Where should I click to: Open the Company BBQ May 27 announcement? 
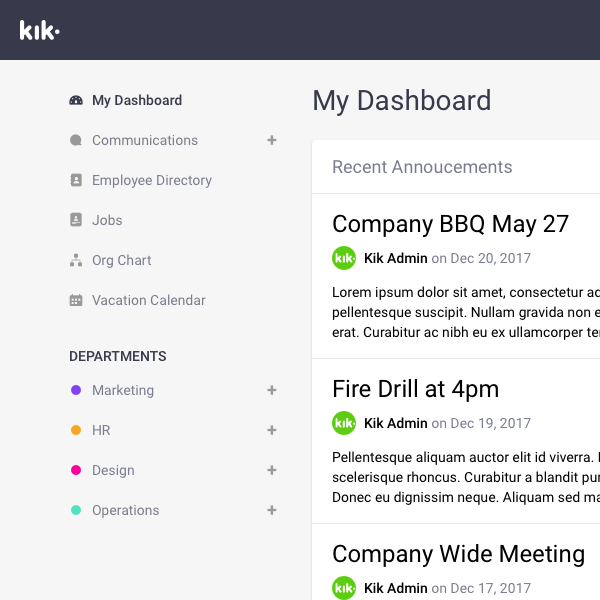(x=450, y=224)
